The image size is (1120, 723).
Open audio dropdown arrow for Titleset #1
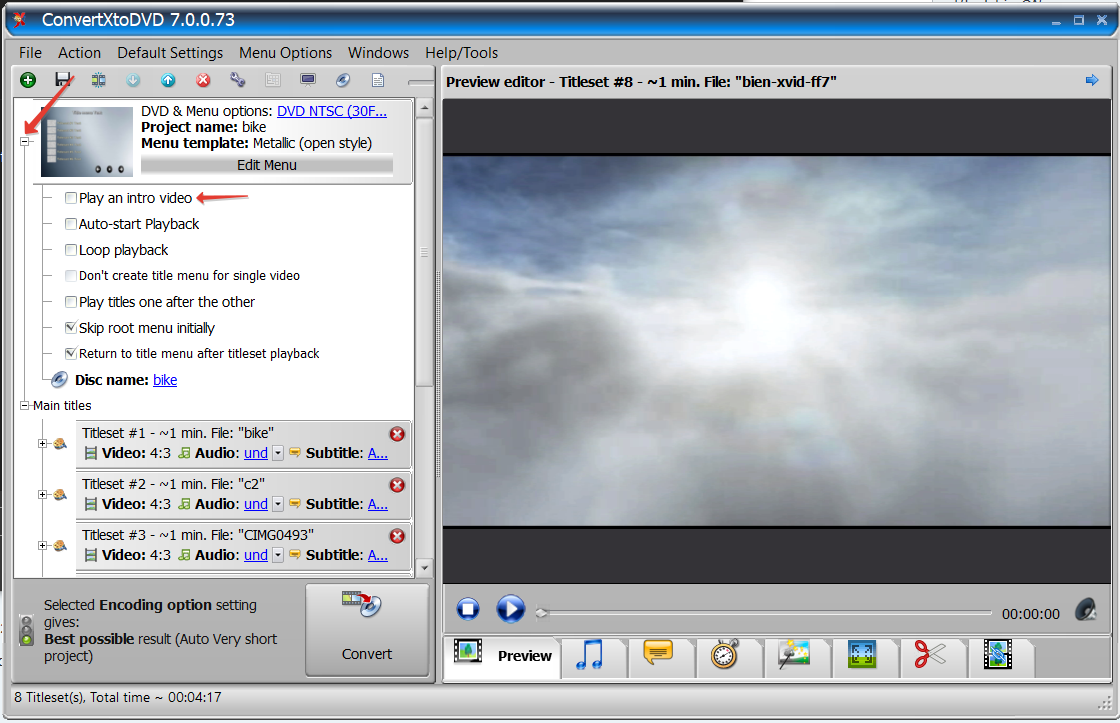tap(278, 453)
